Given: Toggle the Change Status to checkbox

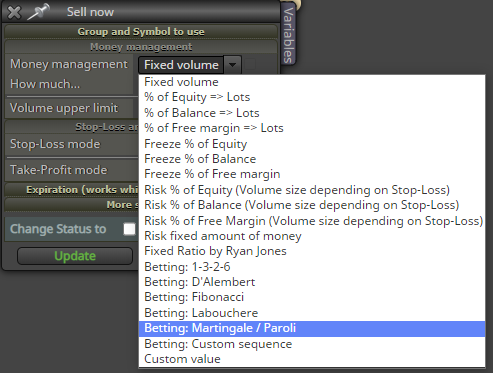Looking at the screenshot, I should (x=129, y=229).
